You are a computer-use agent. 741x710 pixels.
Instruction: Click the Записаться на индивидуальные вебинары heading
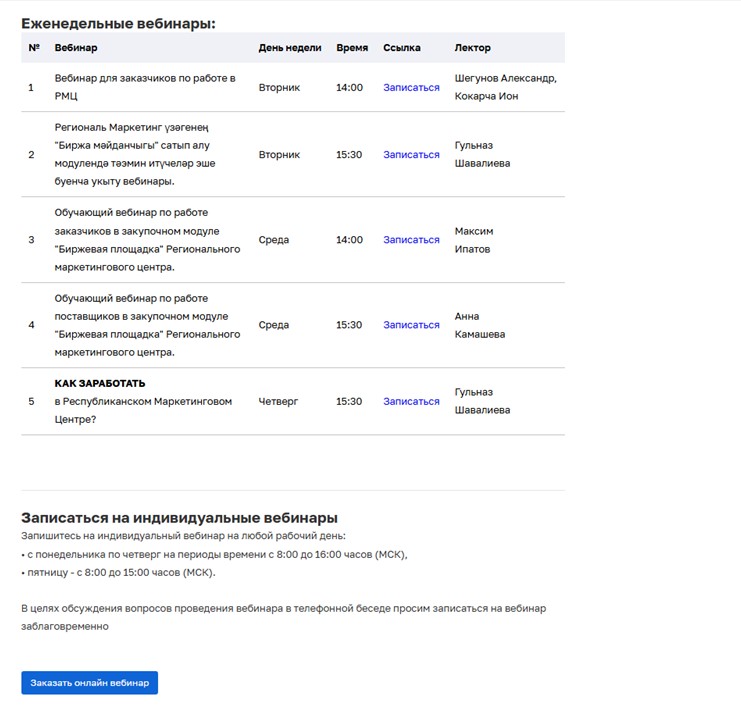pyautogui.click(x=179, y=518)
